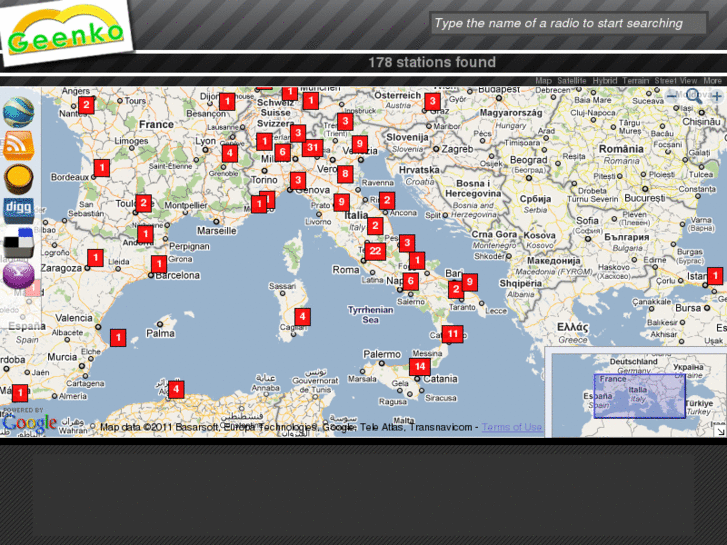Switch to Hybrid view type
This screenshot has height=545, width=727.
pyautogui.click(x=605, y=81)
